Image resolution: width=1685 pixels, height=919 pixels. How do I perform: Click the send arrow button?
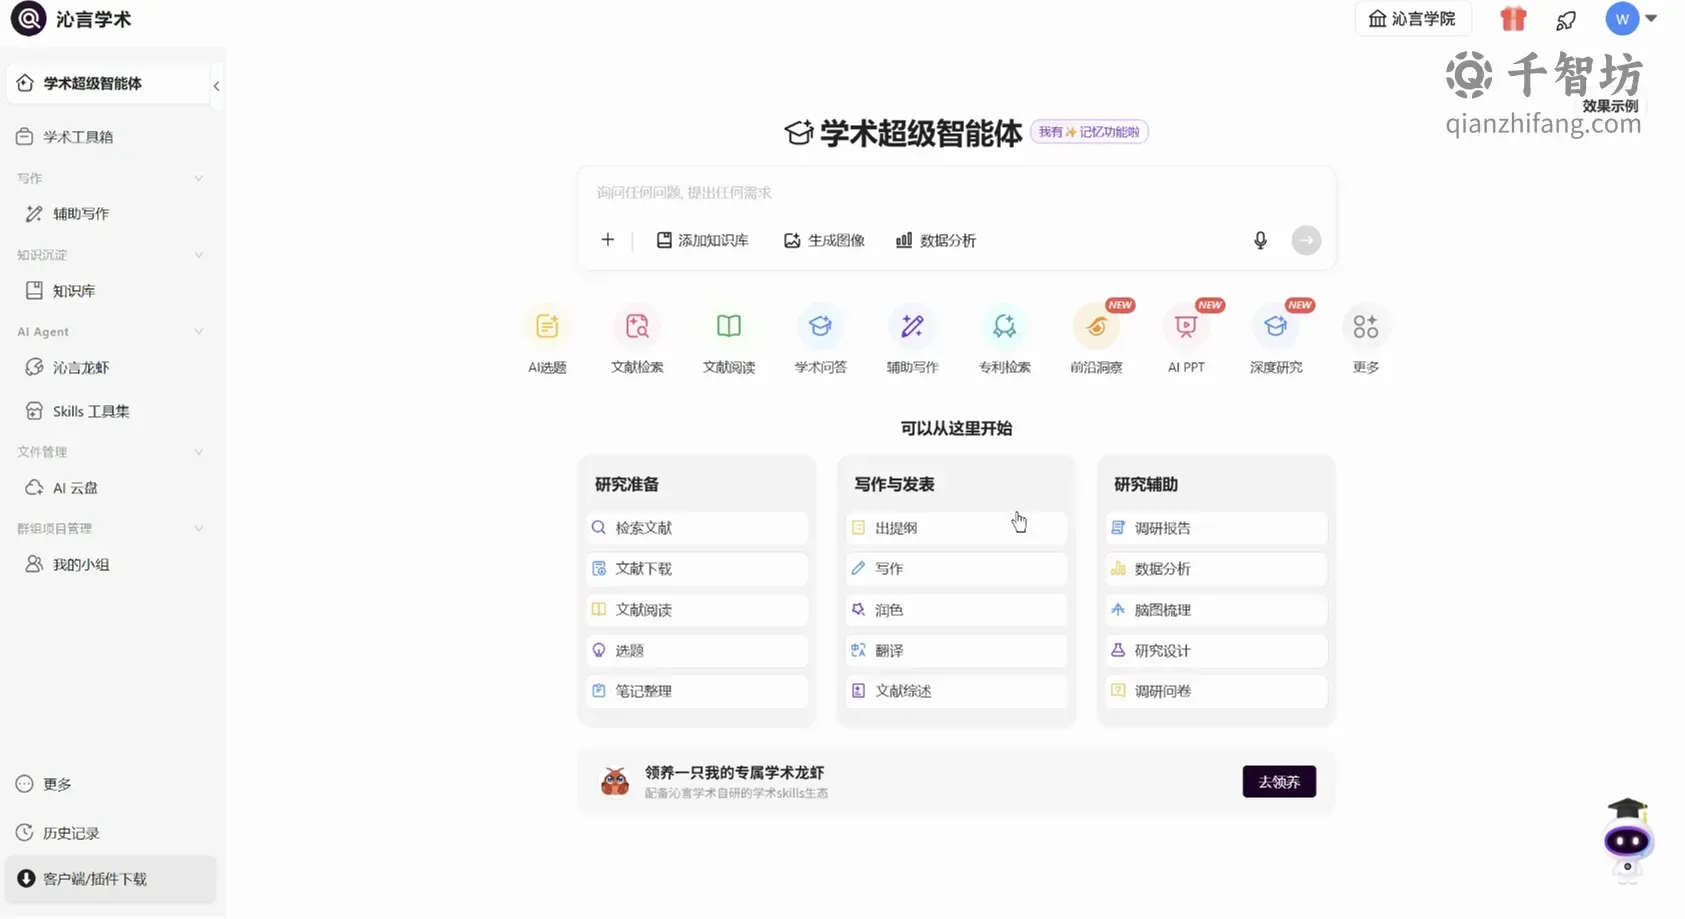(1306, 240)
